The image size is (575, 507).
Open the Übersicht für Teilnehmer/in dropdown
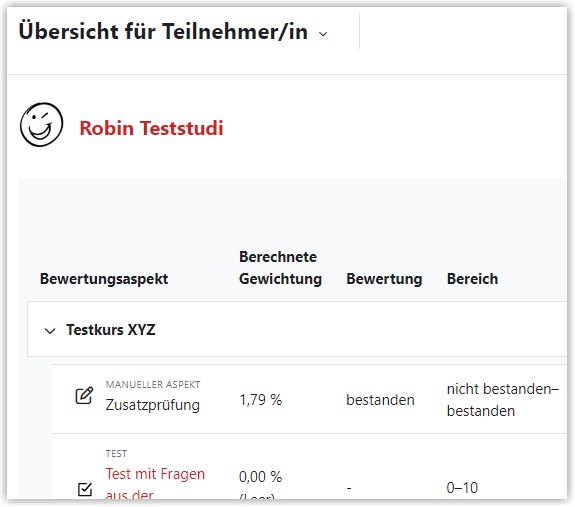click(x=173, y=32)
